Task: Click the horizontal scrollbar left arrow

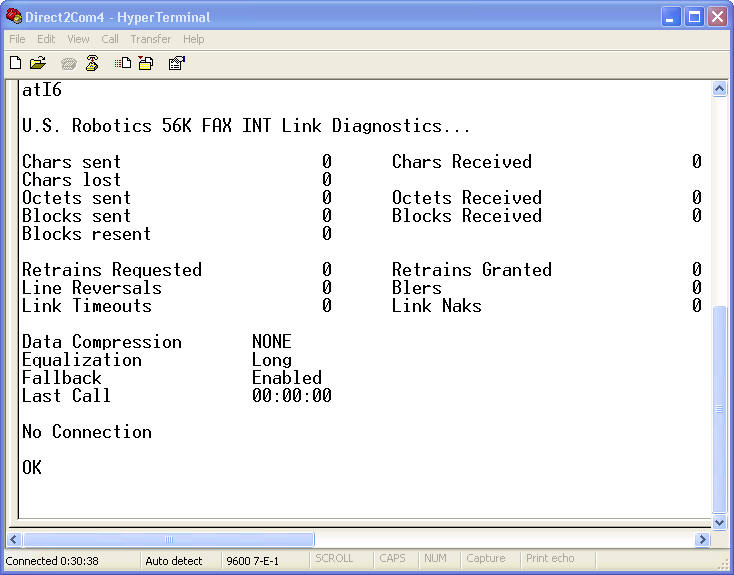Action: [15, 540]
